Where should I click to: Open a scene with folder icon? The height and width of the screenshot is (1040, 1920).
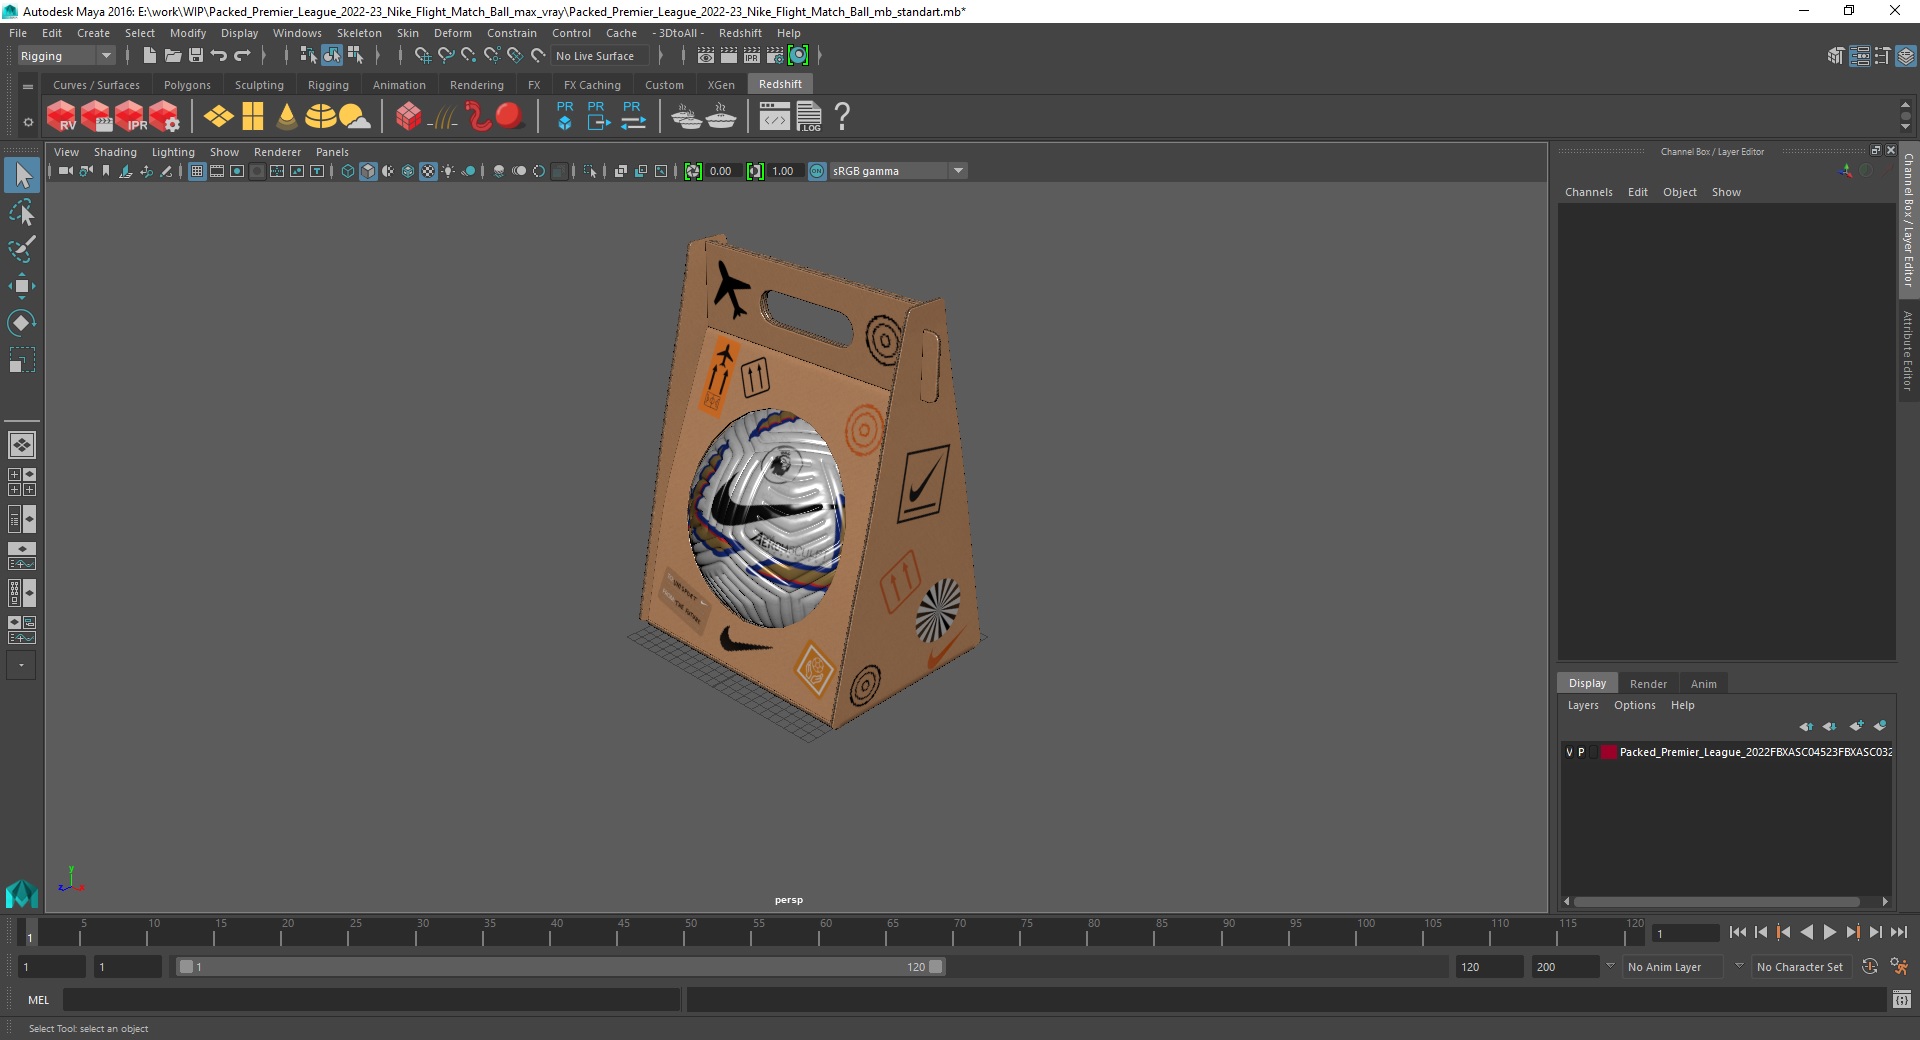(172, 56)
